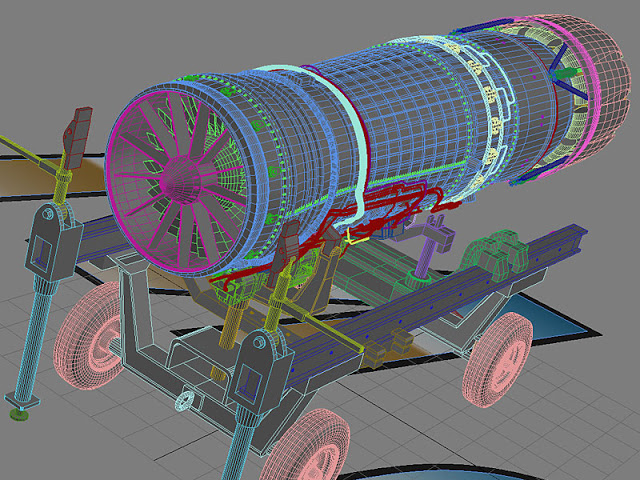640x480 pixels.
Task: Pick the small green foot pad under left jack
Action: [x=19, y=414]
